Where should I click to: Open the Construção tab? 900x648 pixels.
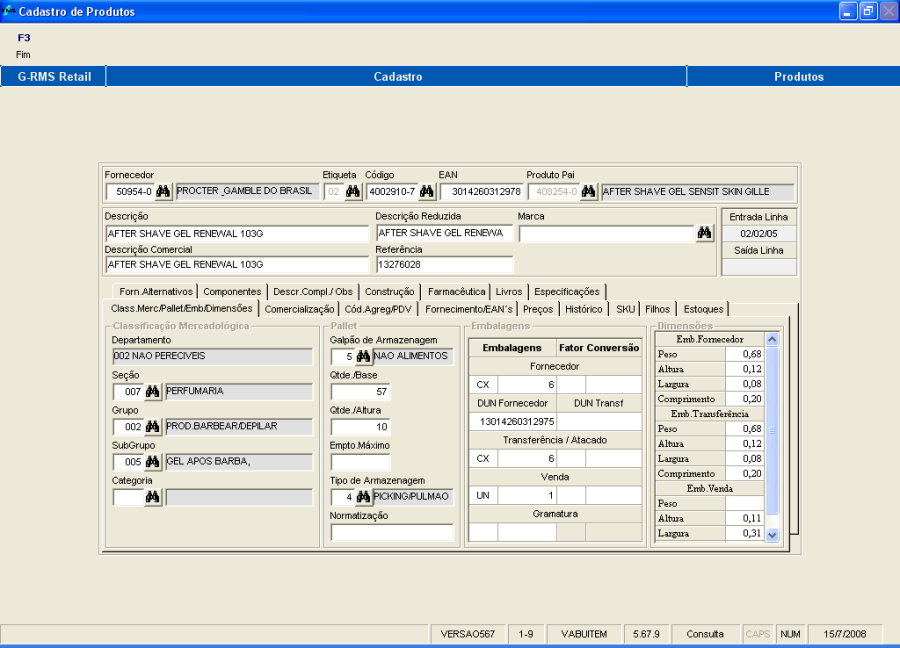pos(390,292)
